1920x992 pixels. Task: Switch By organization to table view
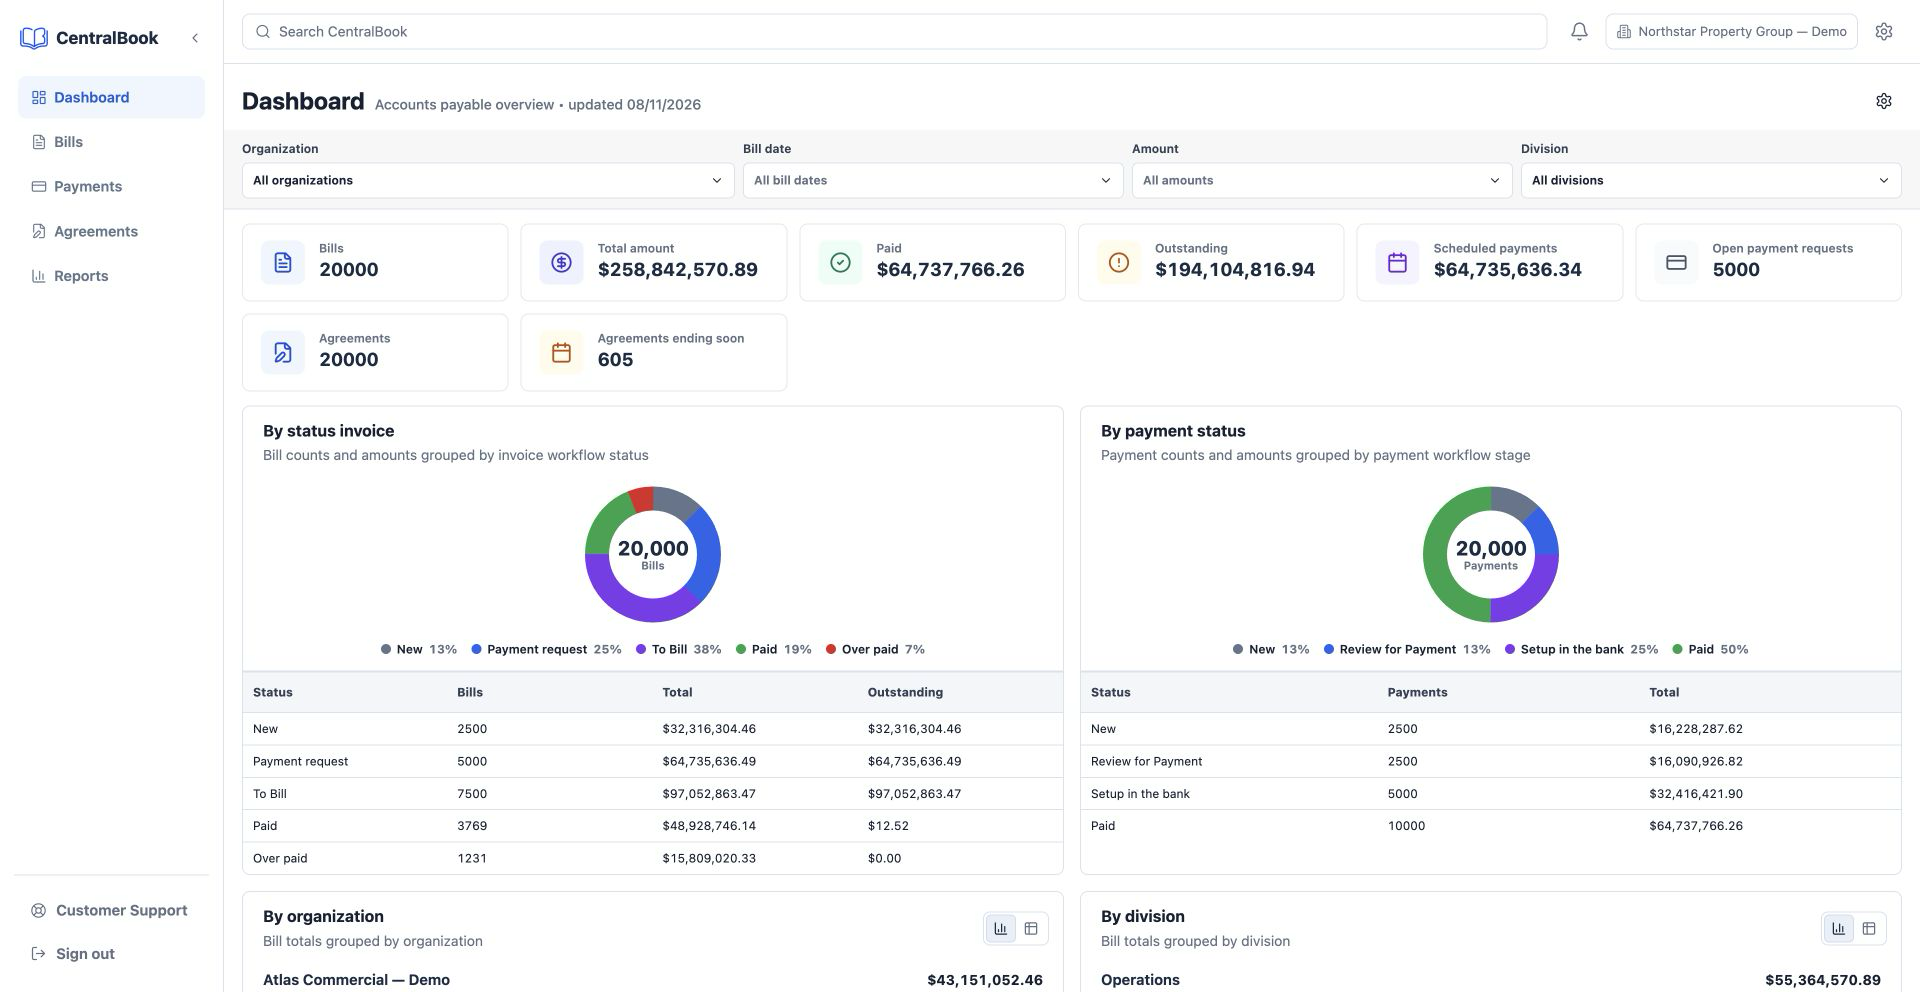point(1031,929)
